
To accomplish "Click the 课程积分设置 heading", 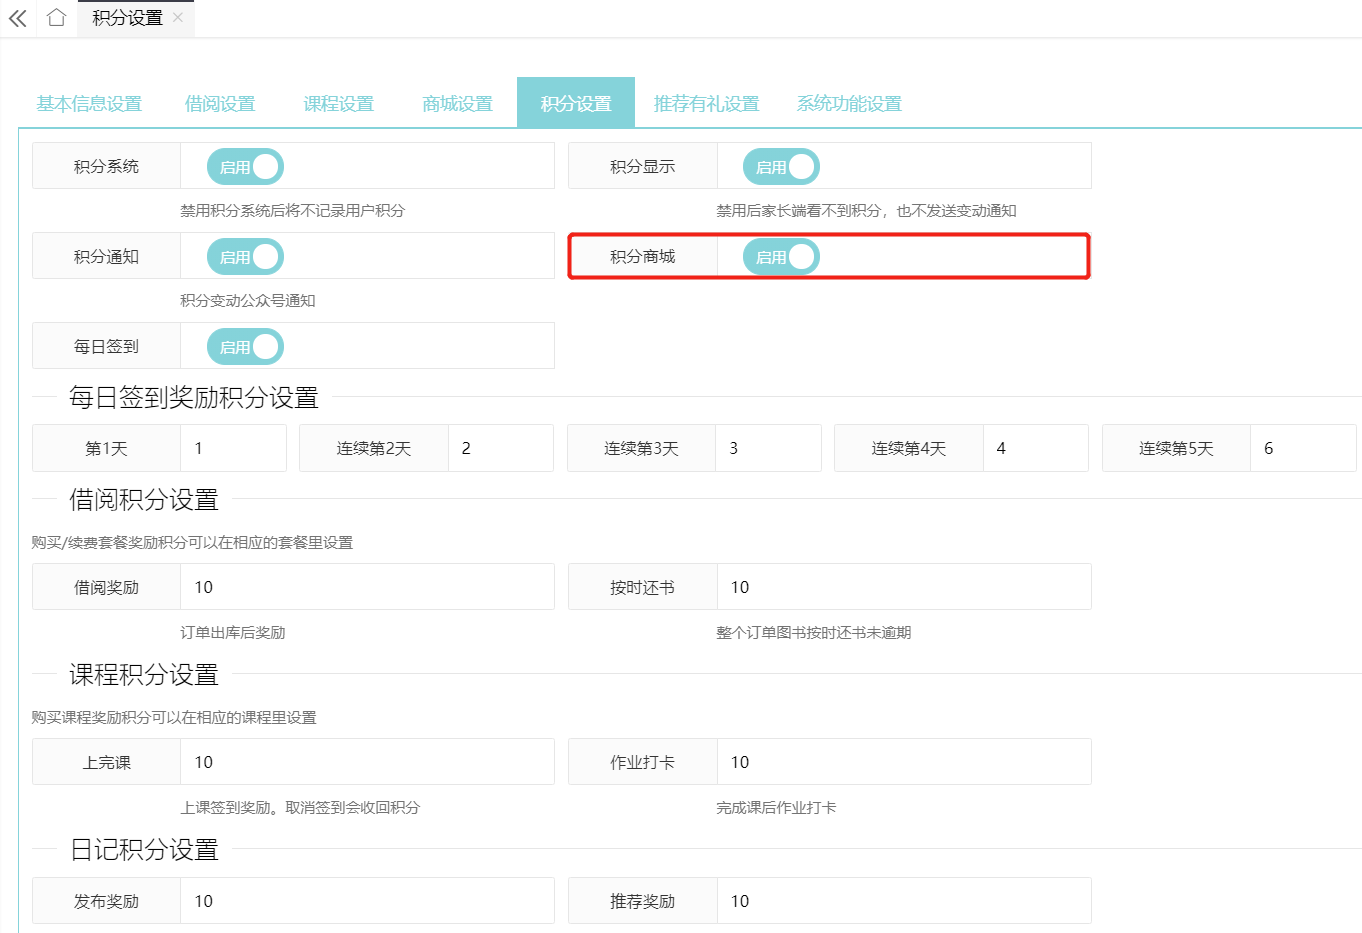I will click(x=144, y=675).
